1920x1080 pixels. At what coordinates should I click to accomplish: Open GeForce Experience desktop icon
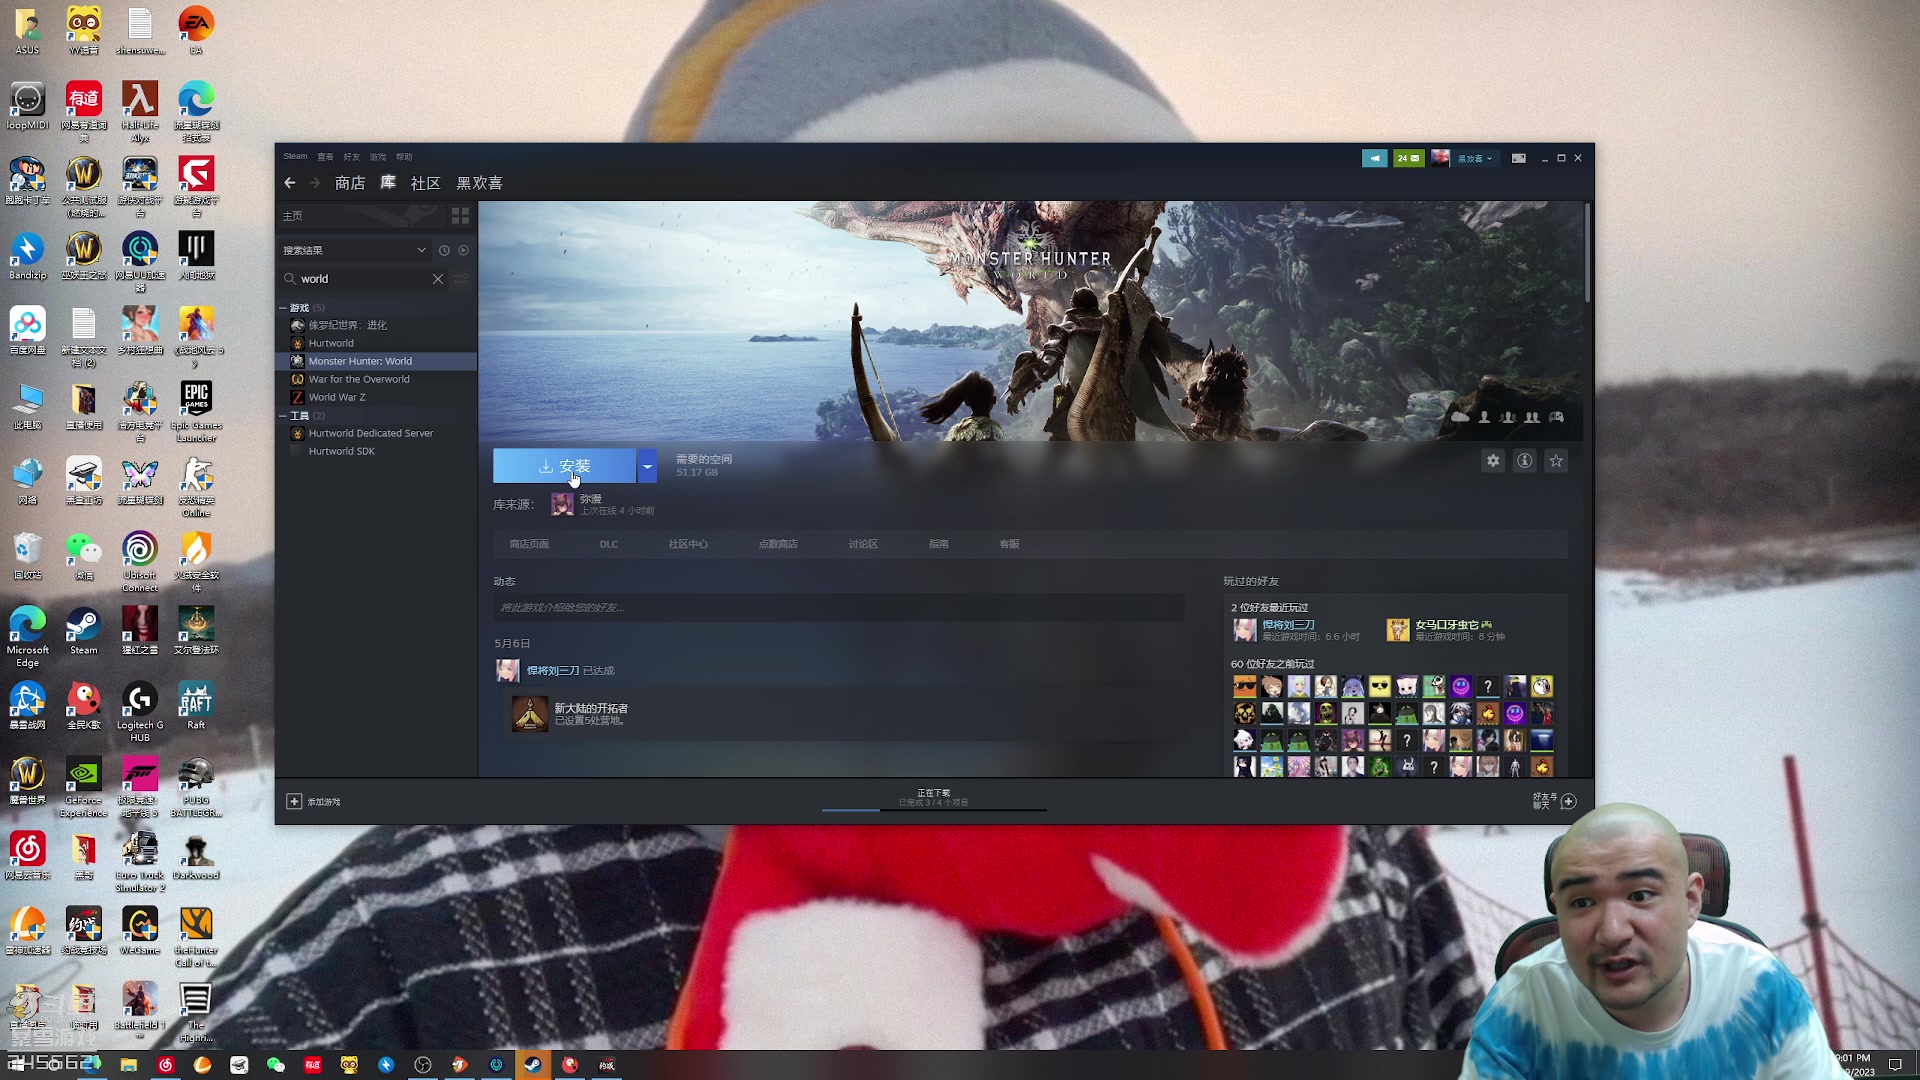pyautogui.click(x=84, y=786)
